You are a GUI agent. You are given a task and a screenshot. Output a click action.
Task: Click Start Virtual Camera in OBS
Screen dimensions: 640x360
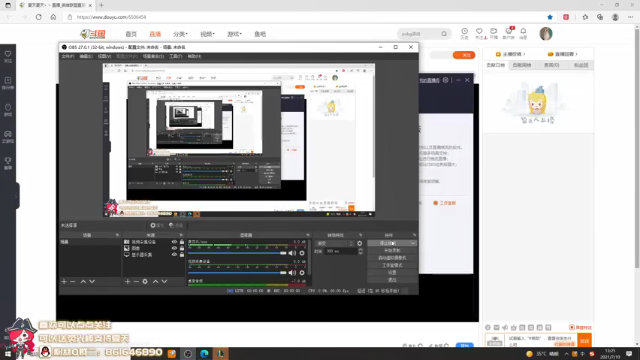(392, 258)
